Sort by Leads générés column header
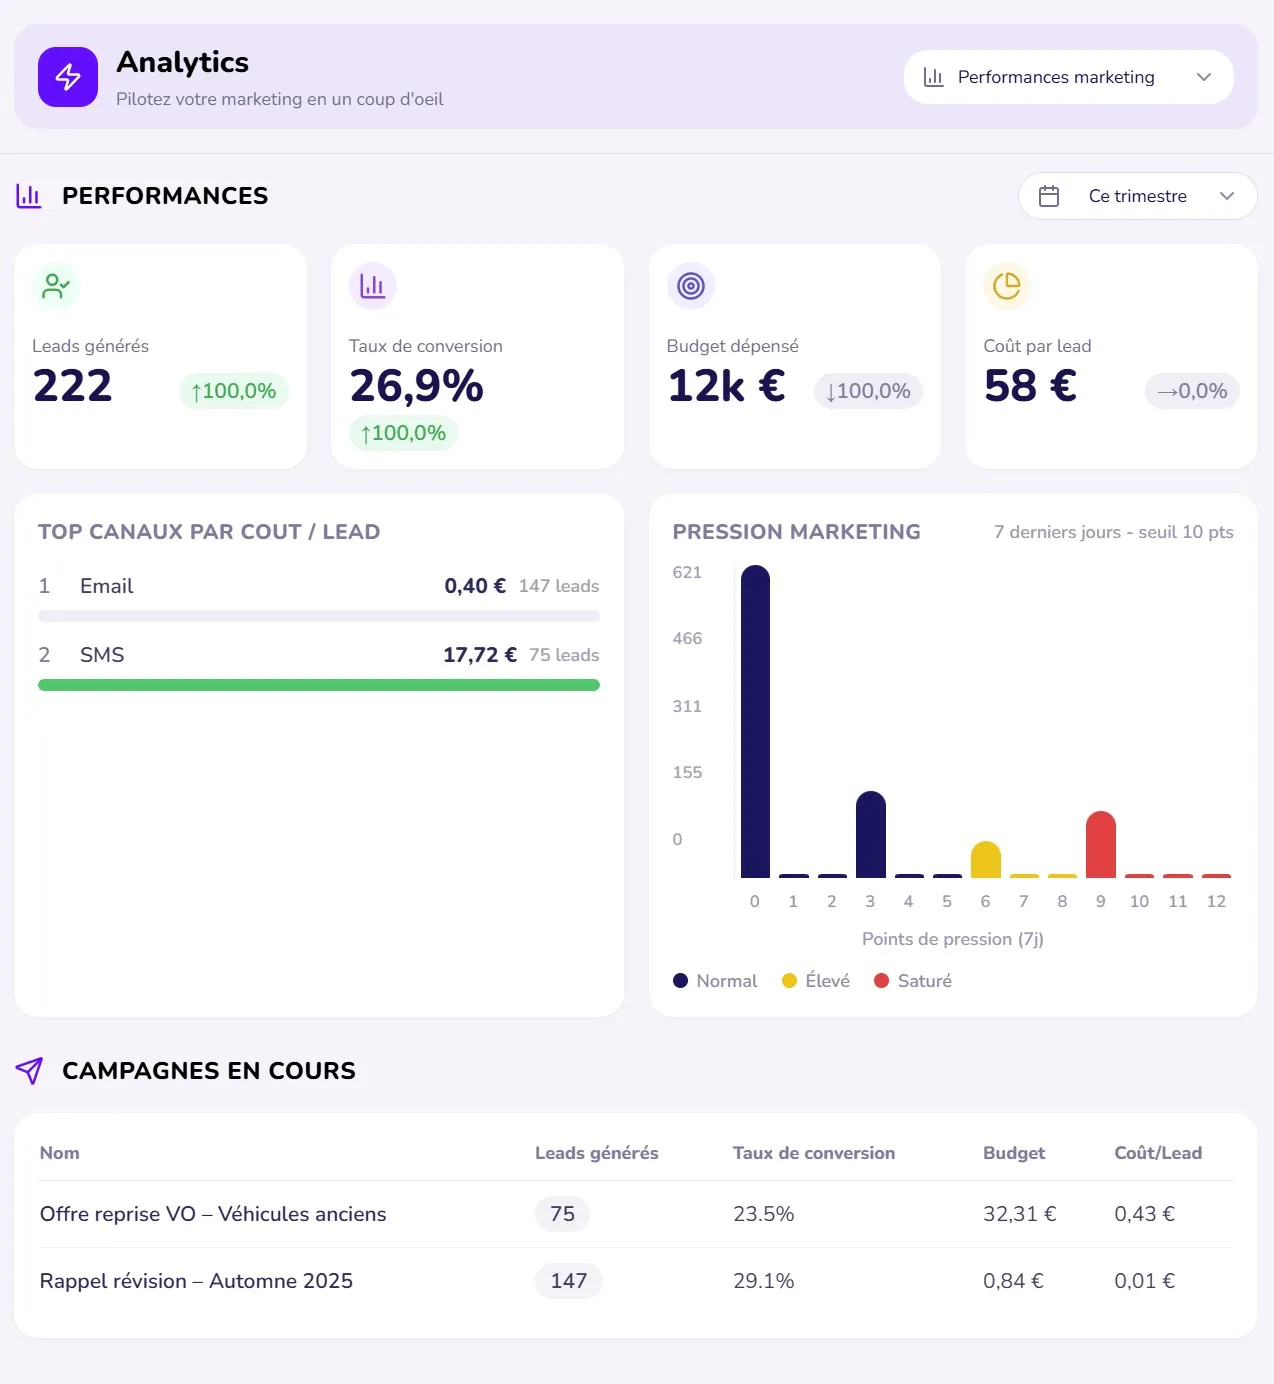Screen dimensions: 1274x1384 coord(597,1153)
